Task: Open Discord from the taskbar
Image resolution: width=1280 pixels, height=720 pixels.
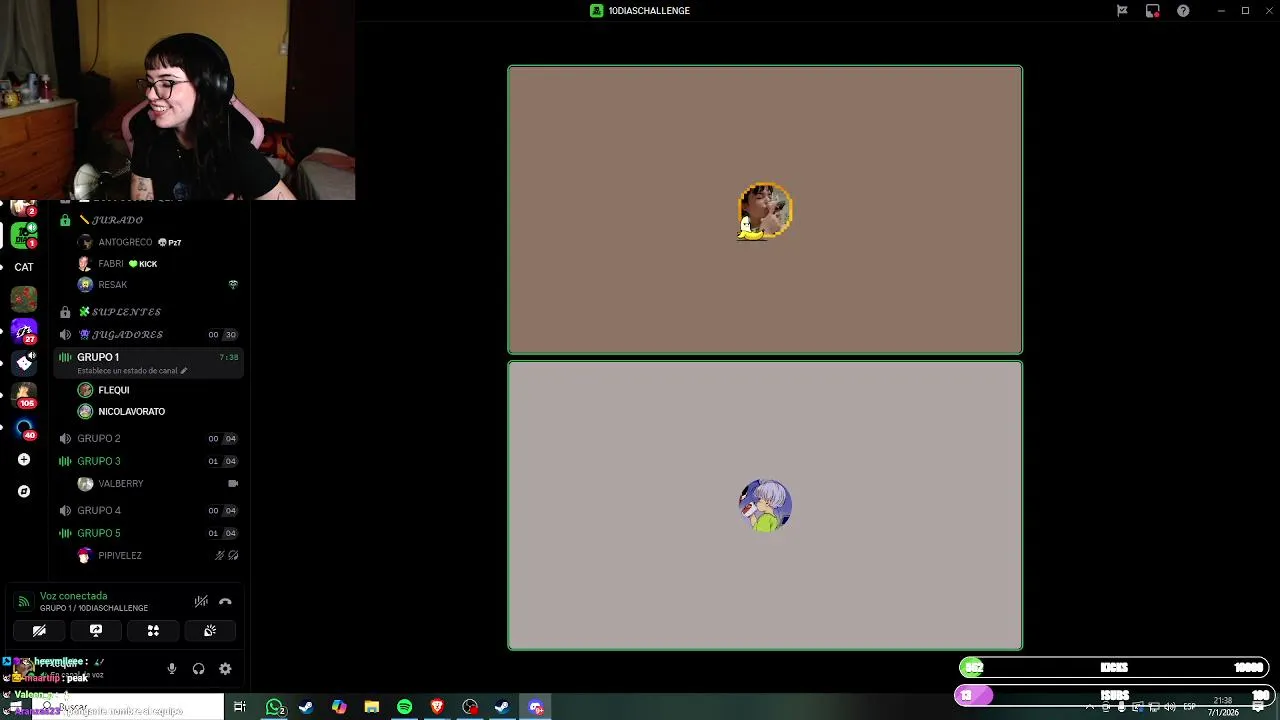Action: [x=535, y=707]
